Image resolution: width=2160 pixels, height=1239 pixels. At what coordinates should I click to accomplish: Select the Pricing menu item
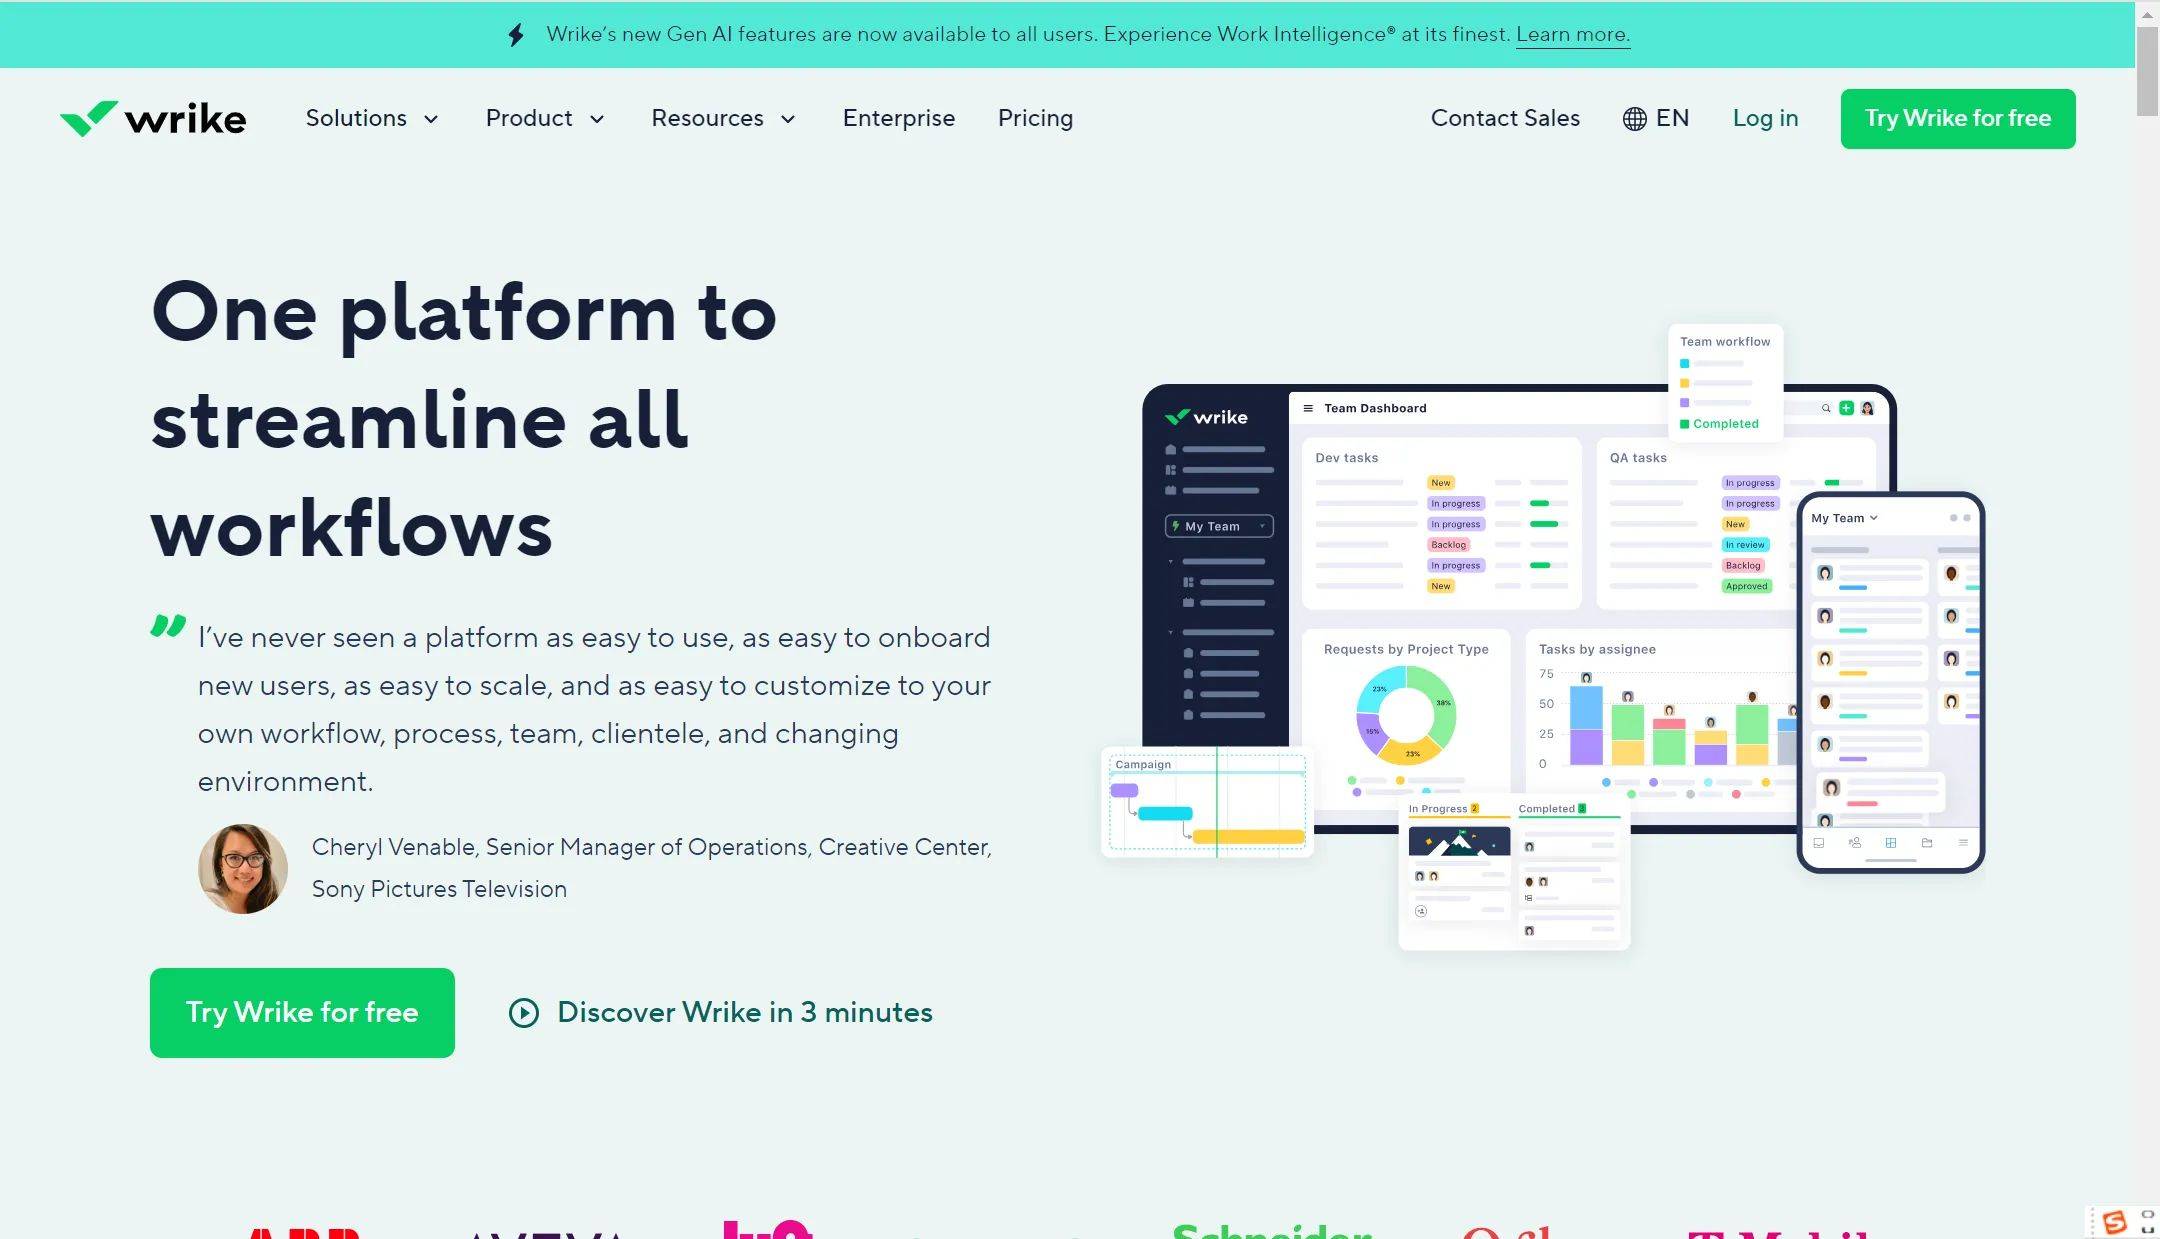(x=1034, y=119)
